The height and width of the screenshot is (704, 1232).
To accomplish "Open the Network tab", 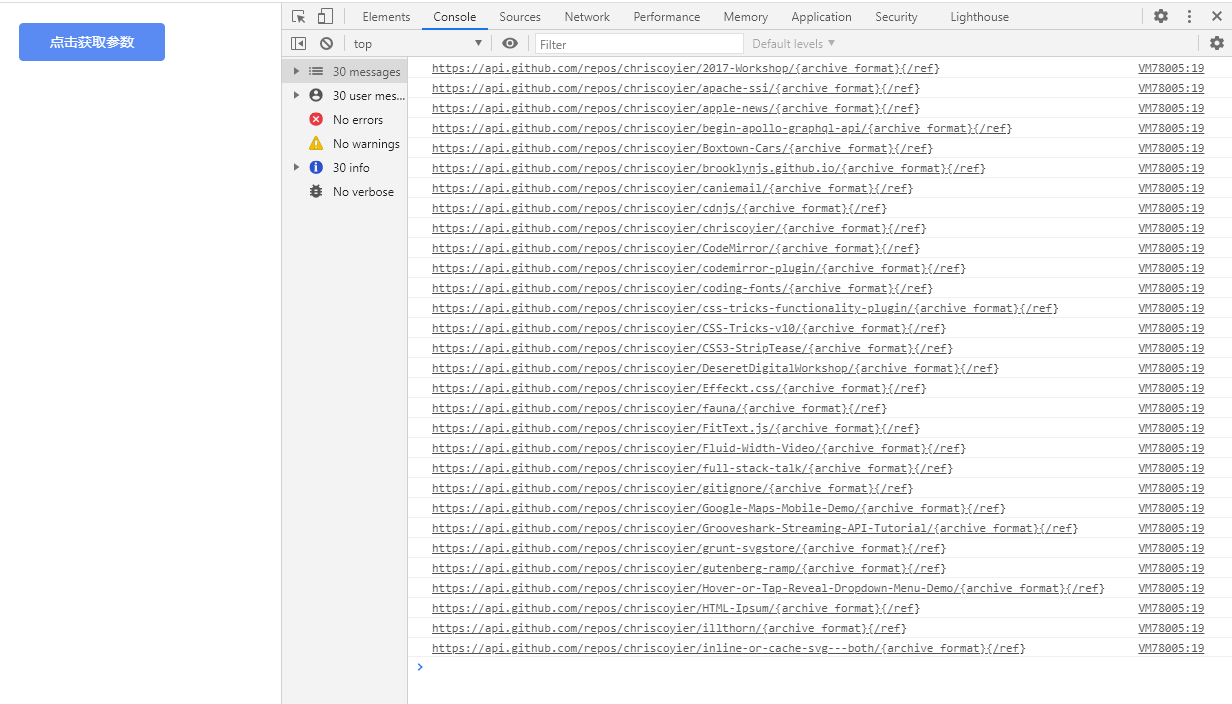I will coord(587,17).
